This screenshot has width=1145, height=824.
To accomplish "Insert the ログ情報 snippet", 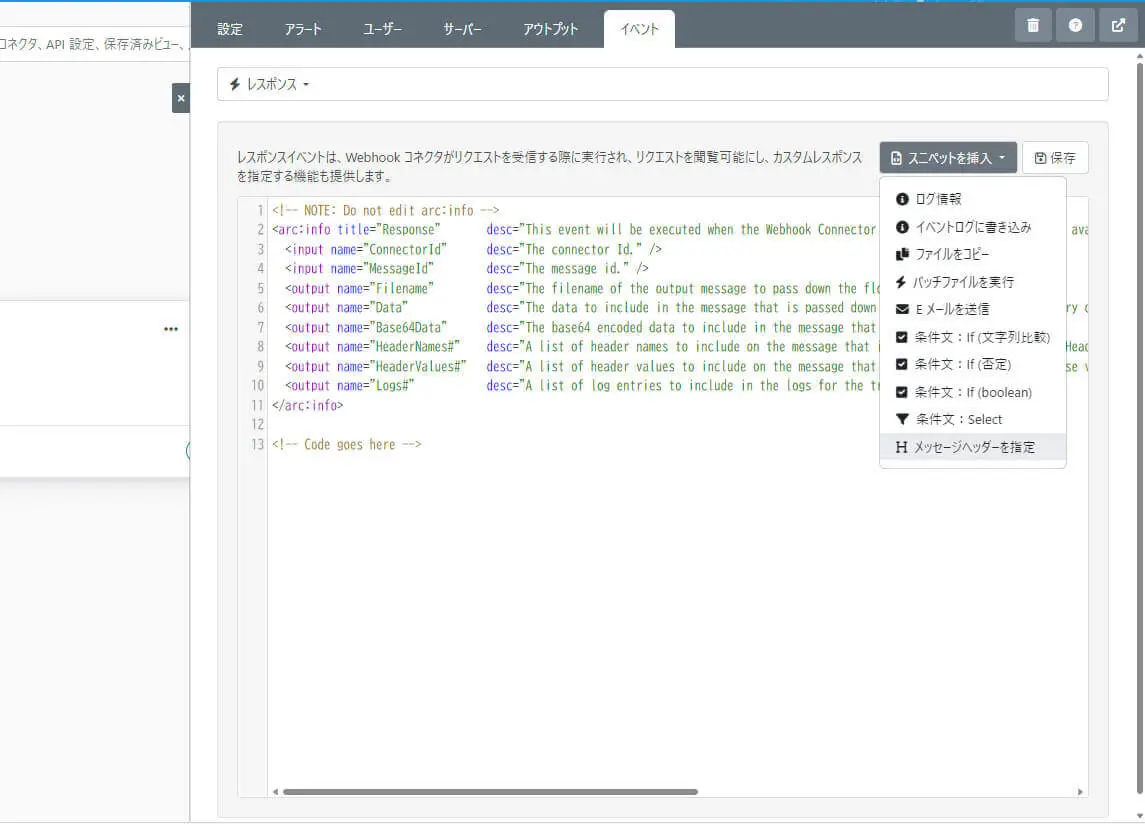I will 937,199.
